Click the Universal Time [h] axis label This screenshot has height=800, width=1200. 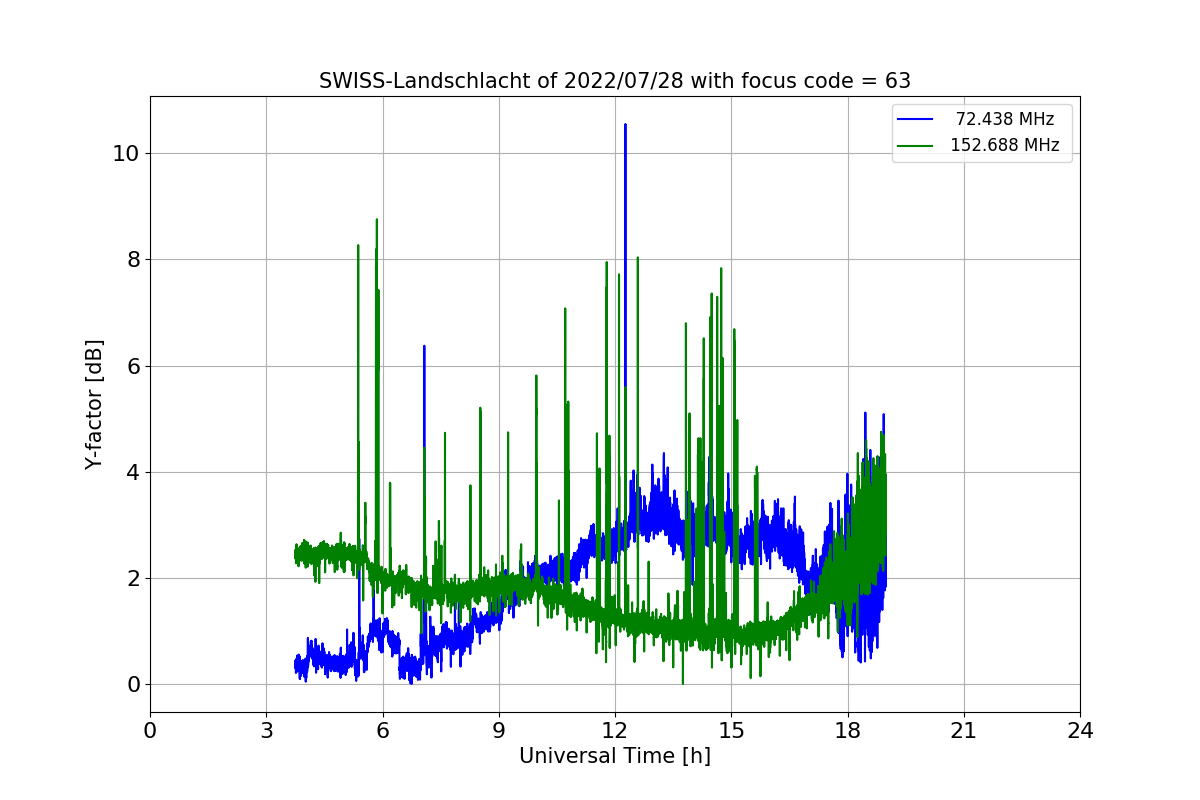tap(615, 756)
